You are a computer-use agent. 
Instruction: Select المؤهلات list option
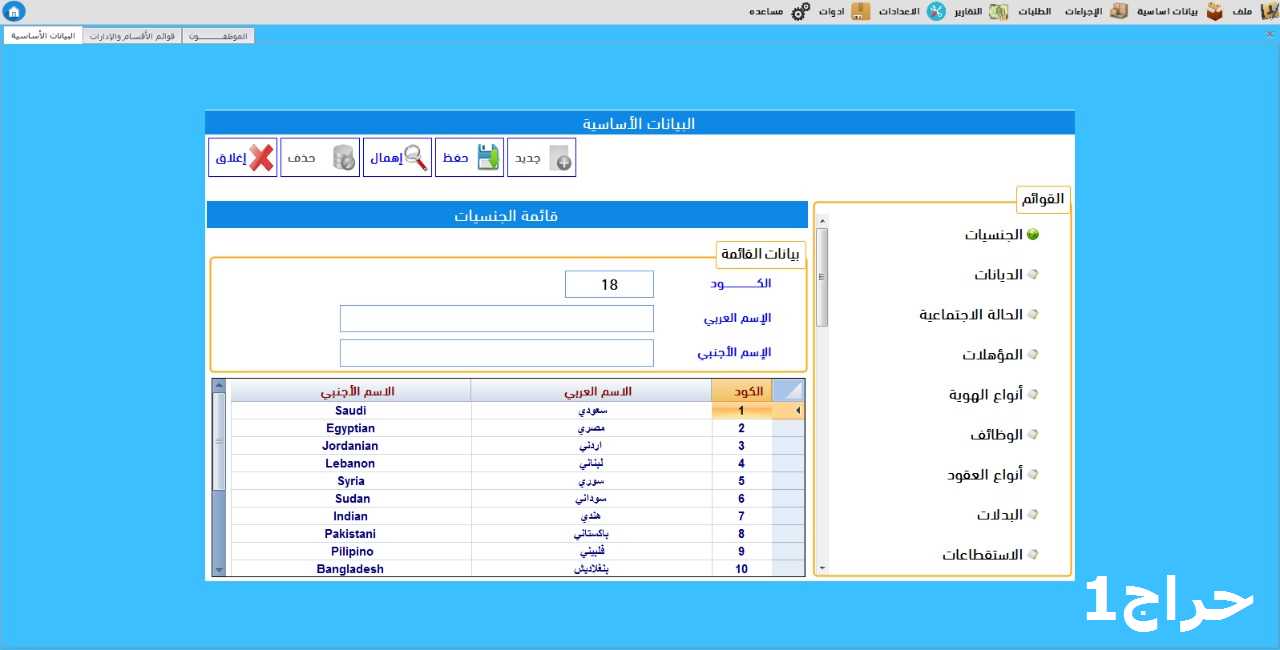click(1001, 355)
